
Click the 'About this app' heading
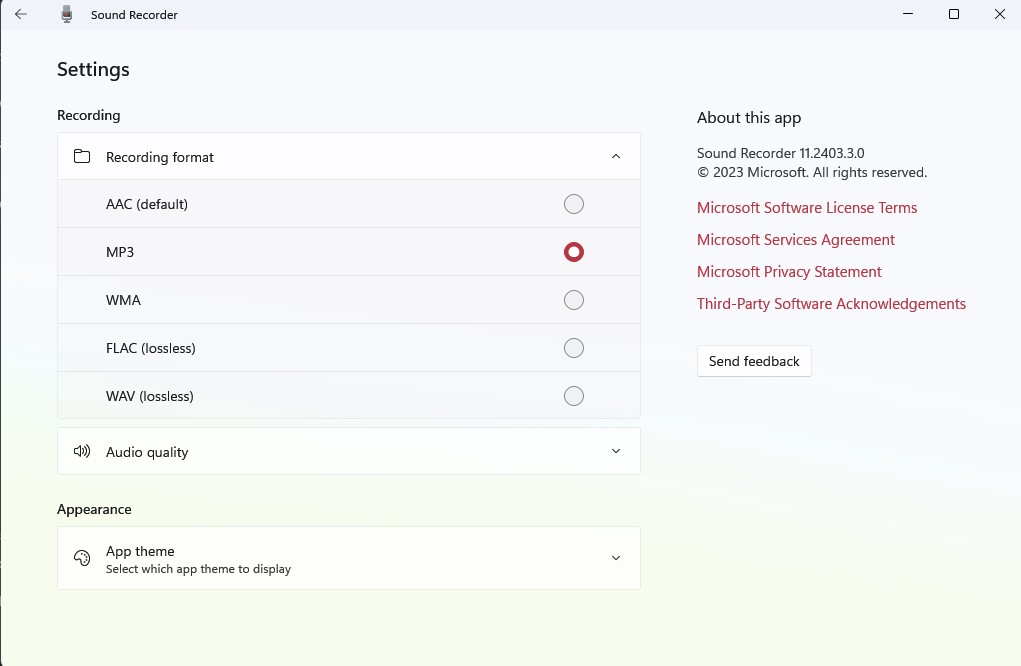tap(749, 118)
